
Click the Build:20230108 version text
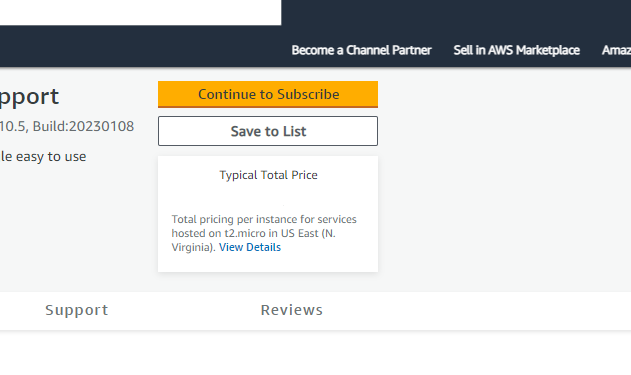83,126
